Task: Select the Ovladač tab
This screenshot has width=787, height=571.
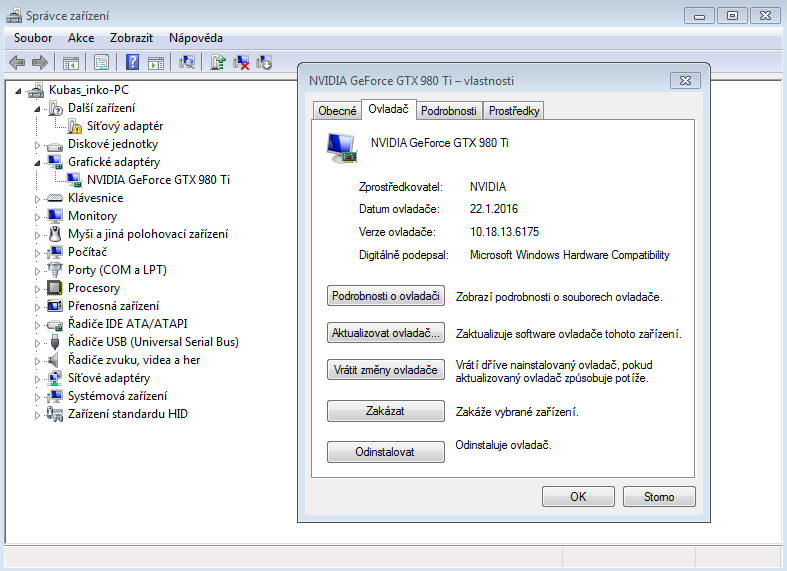Action: [388, 109]
